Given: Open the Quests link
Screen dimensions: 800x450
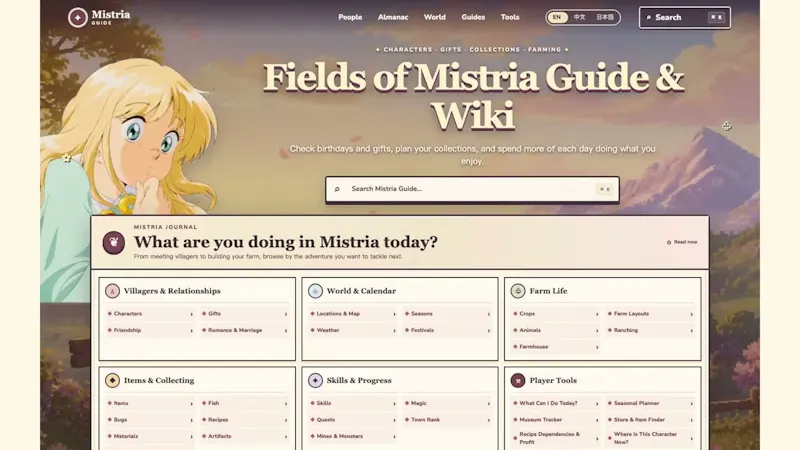Looking at the screenshot, I should point(353,420).
